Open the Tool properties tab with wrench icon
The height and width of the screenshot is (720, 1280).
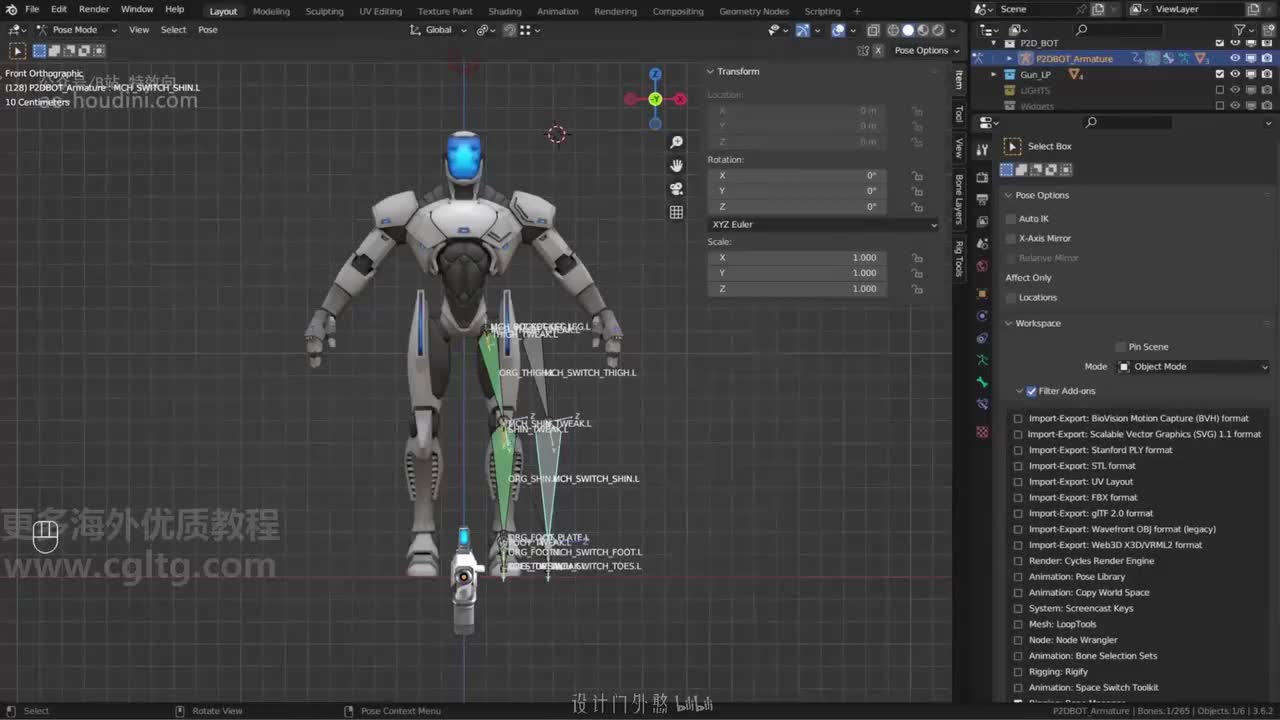pos(982,150)
